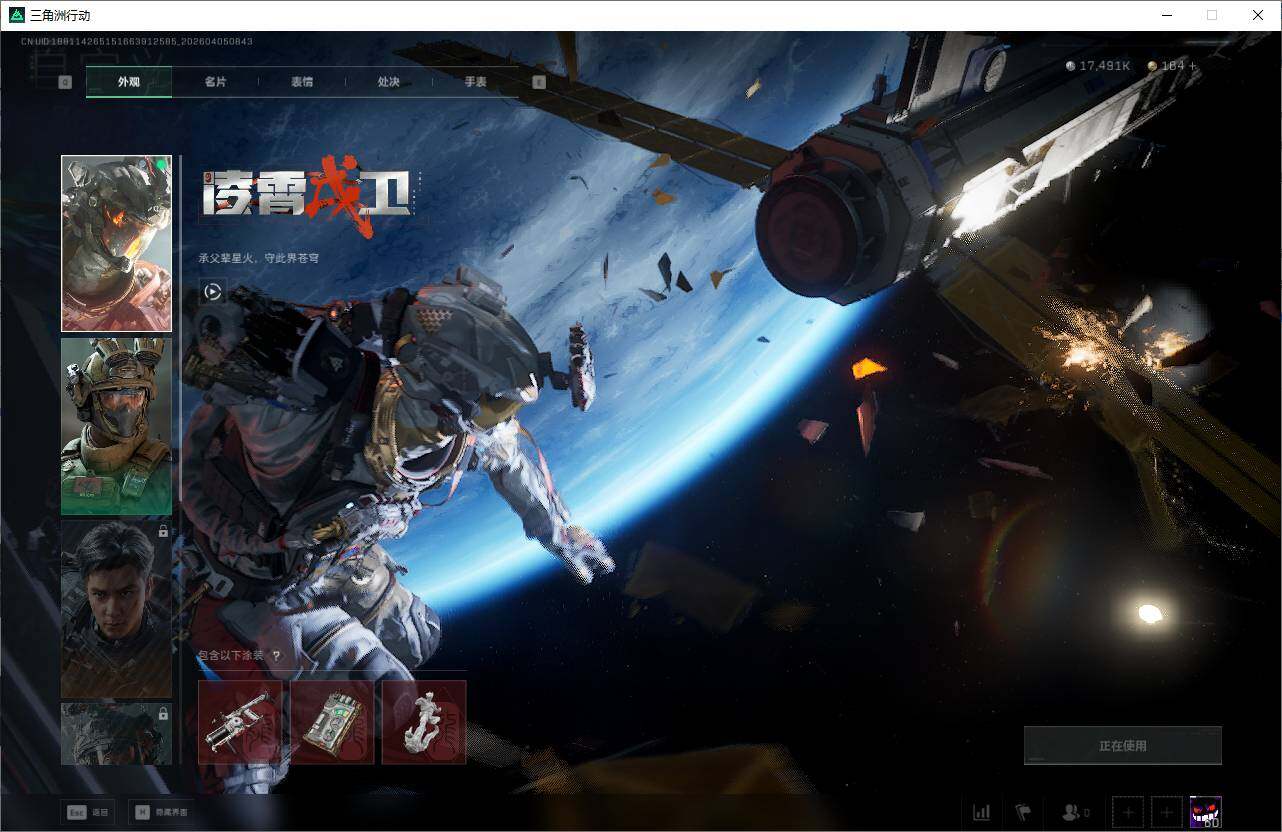Select the locked bare-faced operator skin
Viewport: 1282px width, 832px height.
coord(116,608)
